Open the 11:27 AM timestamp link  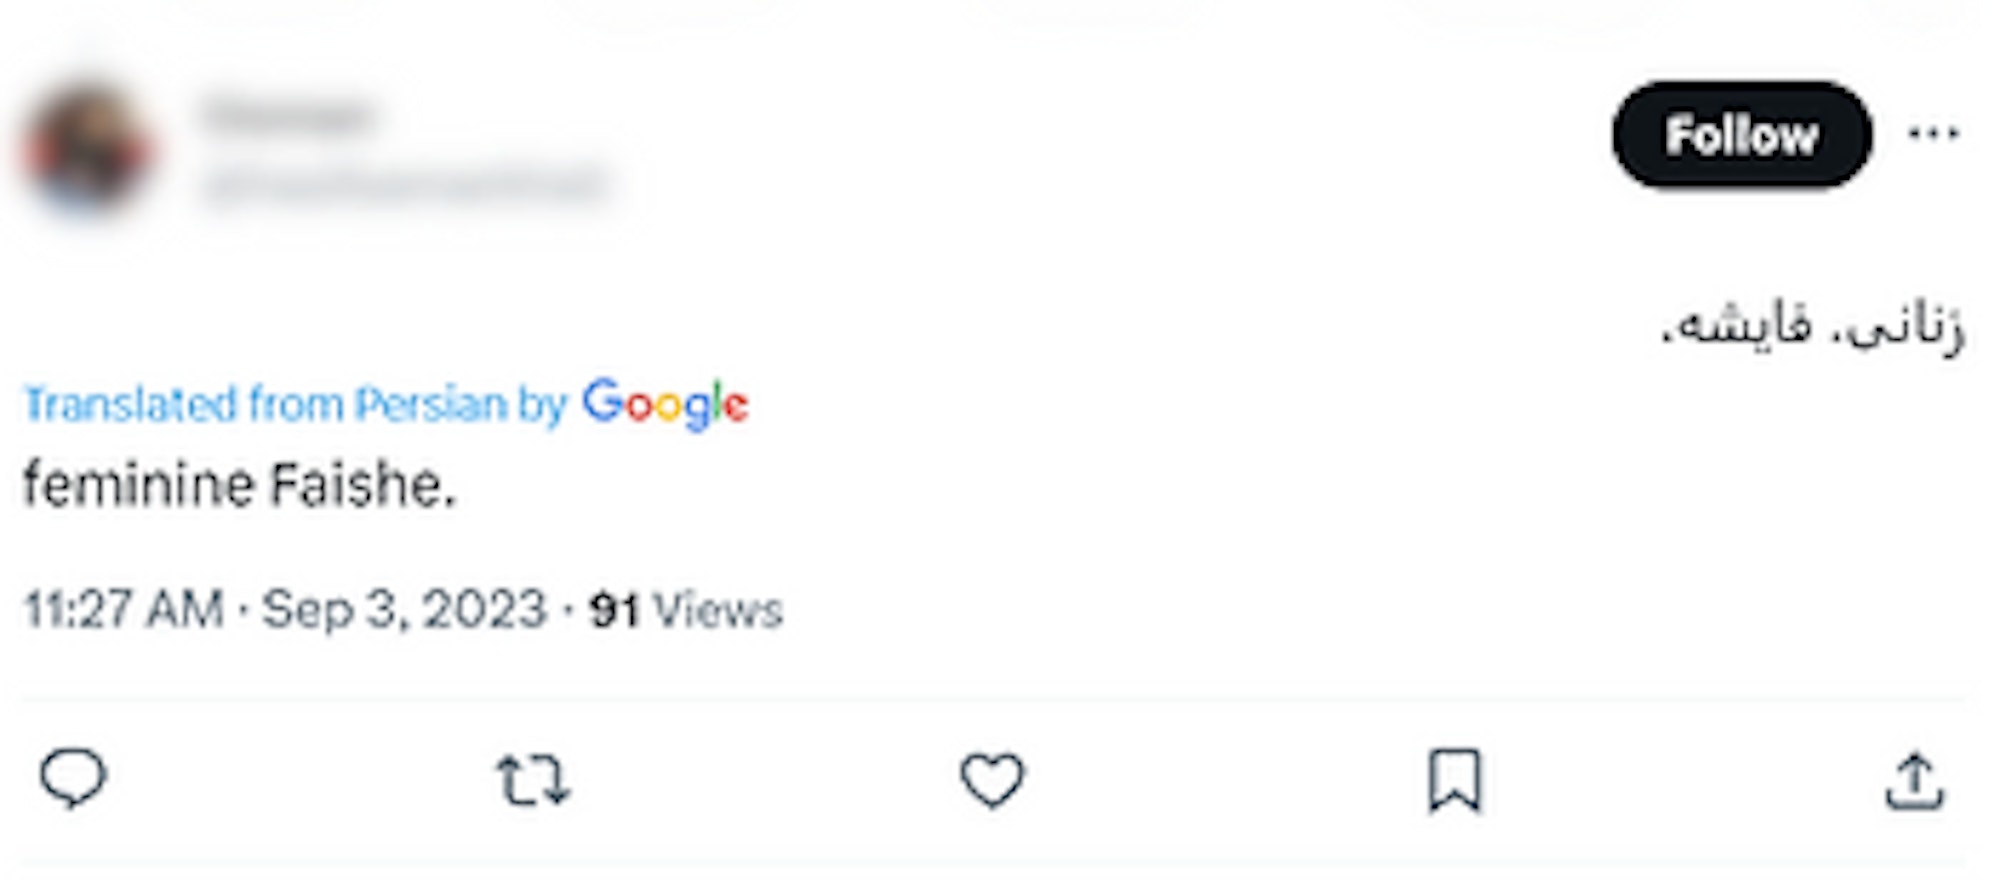tap(124, 609)
